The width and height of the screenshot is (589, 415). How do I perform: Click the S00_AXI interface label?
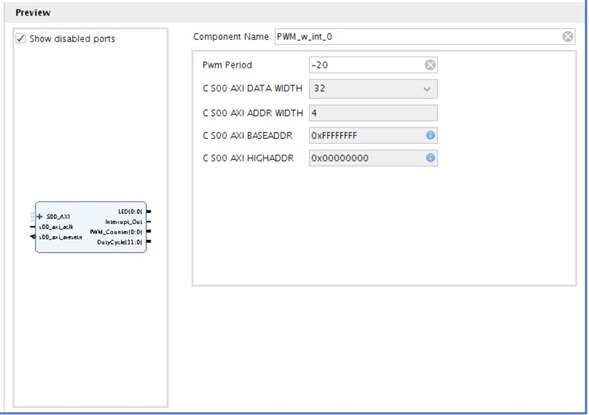[x=58, y=217]
